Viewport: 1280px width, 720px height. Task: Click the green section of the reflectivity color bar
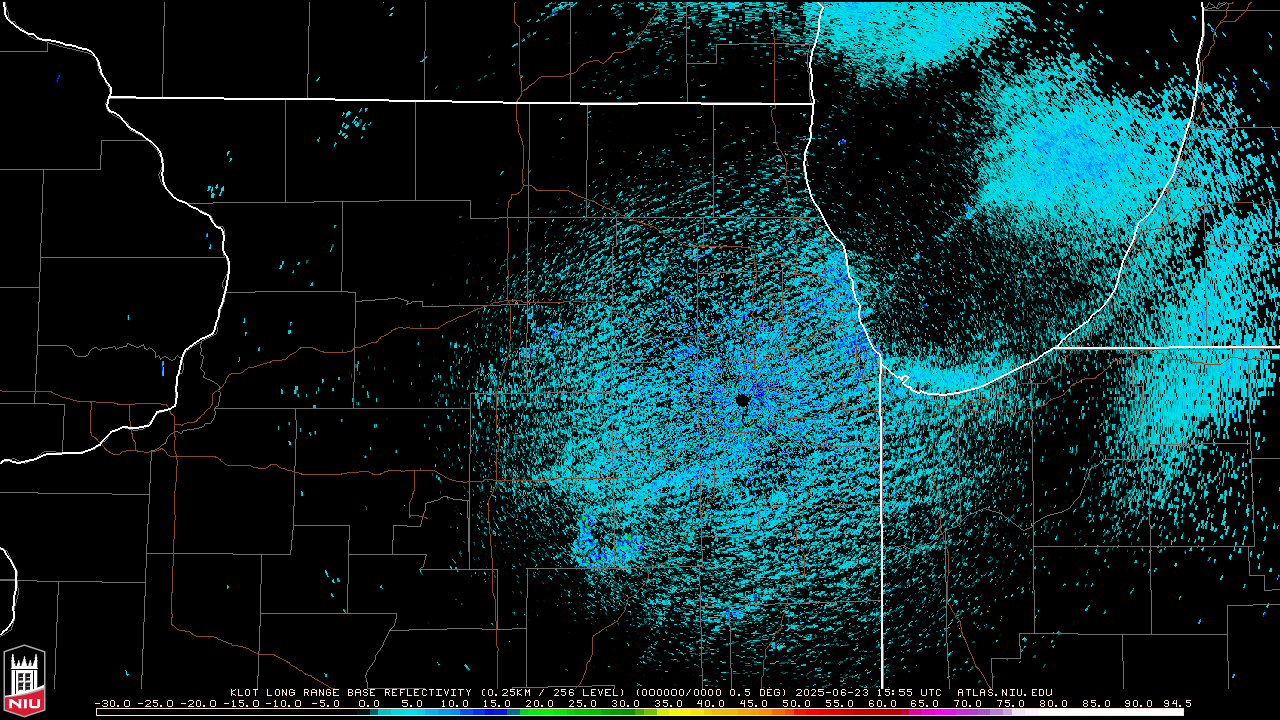click(580, 712)
